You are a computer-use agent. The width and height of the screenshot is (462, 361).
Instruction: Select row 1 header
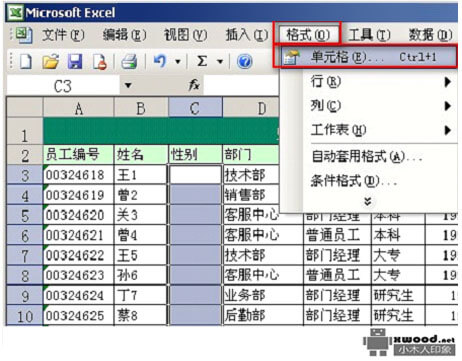pos(25,131)
